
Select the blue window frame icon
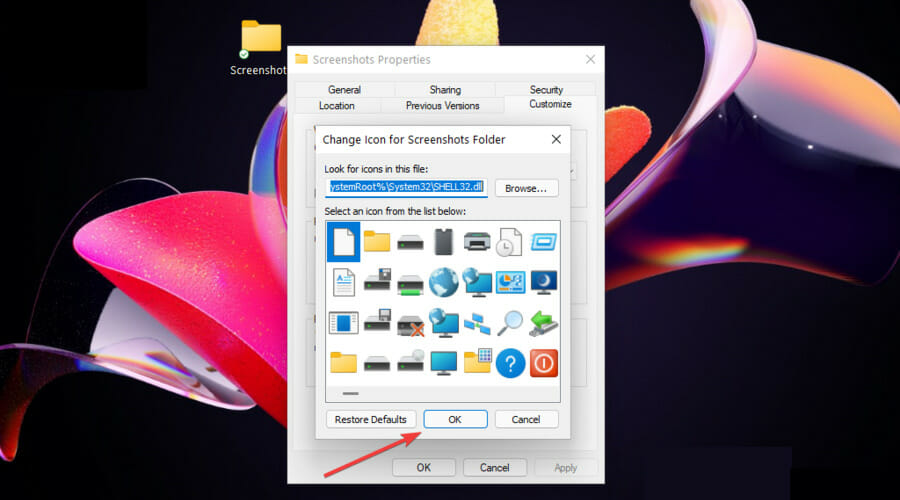[543, 242]
